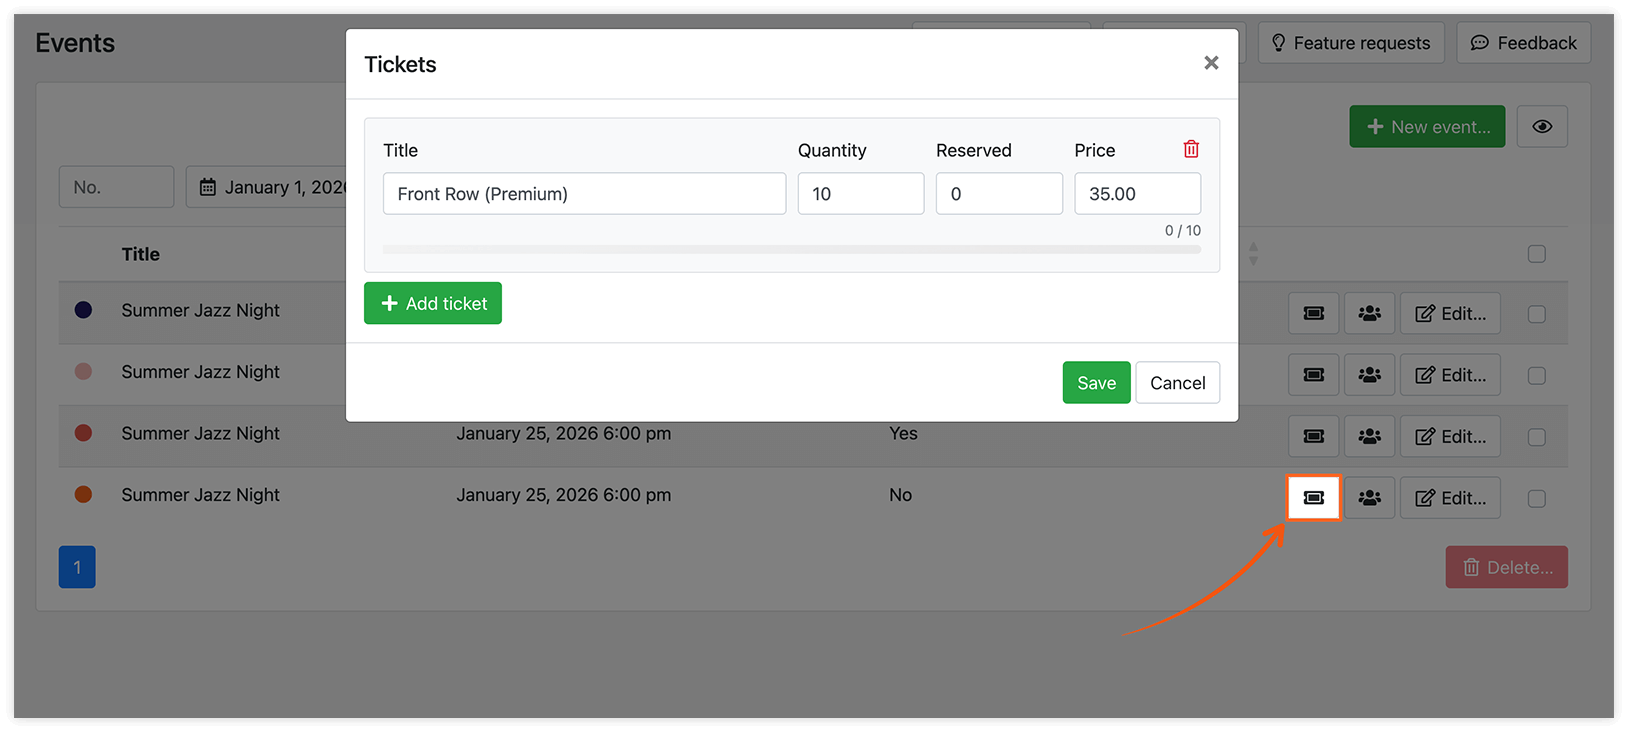Close the Tickets dialog with X
This screenshot has width=1628, height=732.
1211,63
